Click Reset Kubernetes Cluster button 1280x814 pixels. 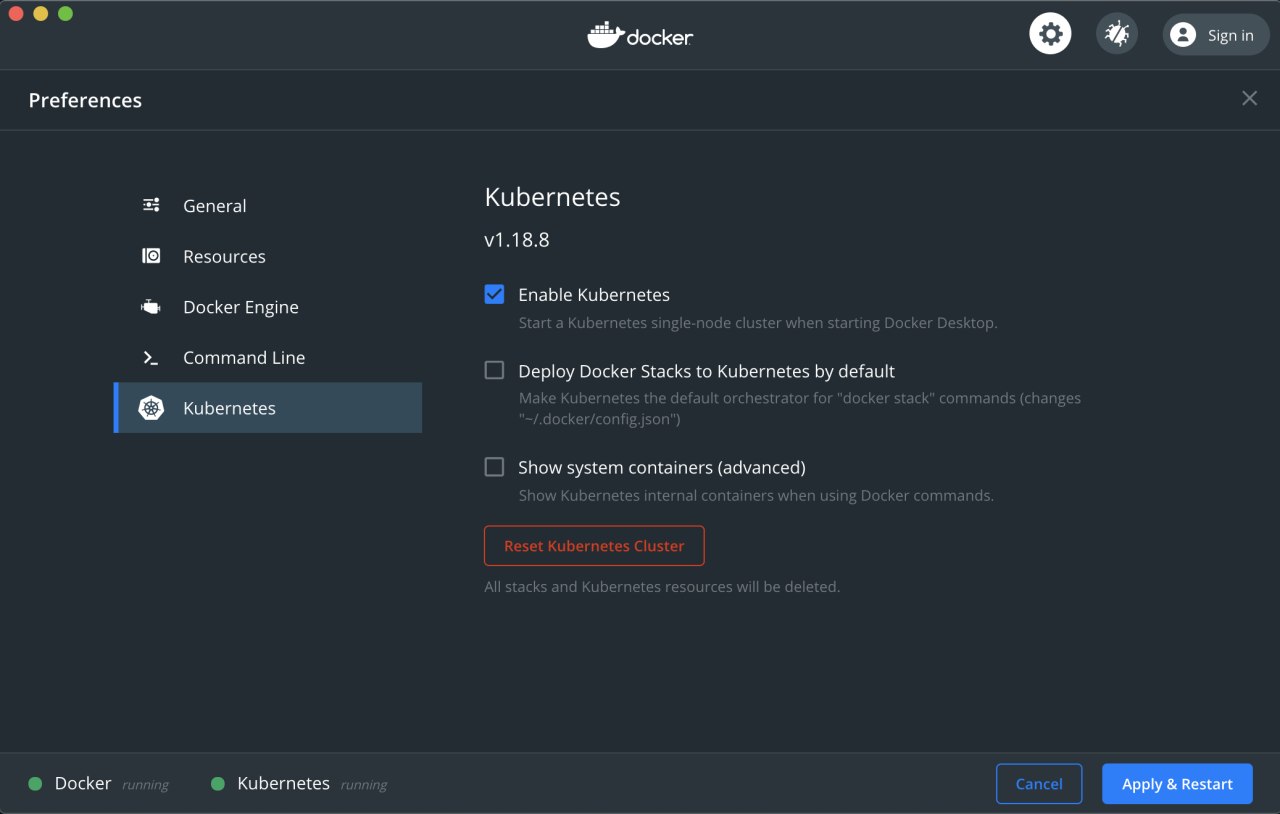point(594,546)
